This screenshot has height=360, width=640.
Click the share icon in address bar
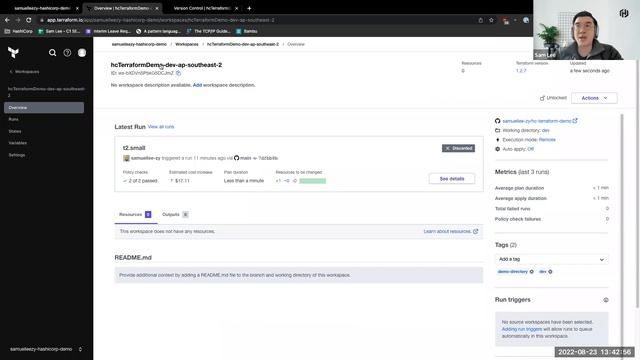tap(480, 20)
